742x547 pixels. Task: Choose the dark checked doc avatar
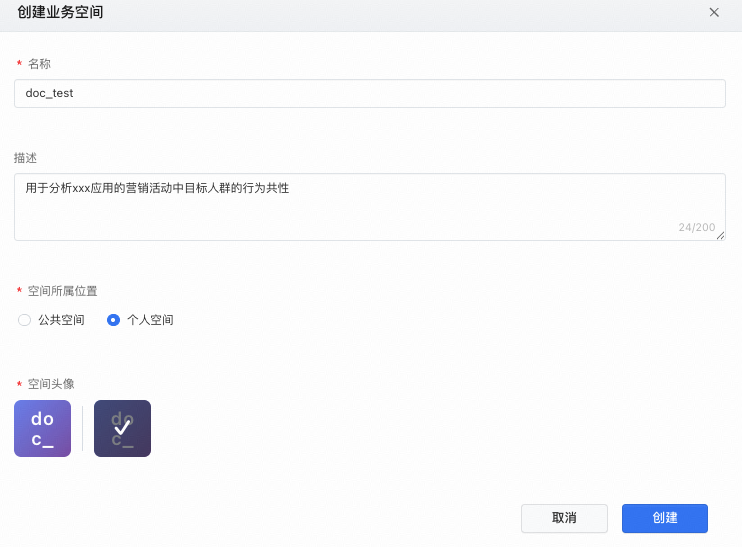point(122,428)
